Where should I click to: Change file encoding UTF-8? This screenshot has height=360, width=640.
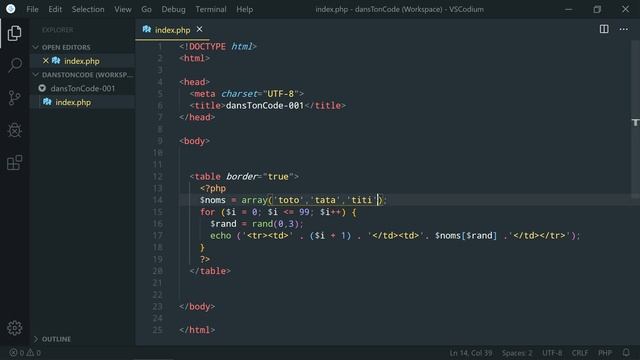552,353
